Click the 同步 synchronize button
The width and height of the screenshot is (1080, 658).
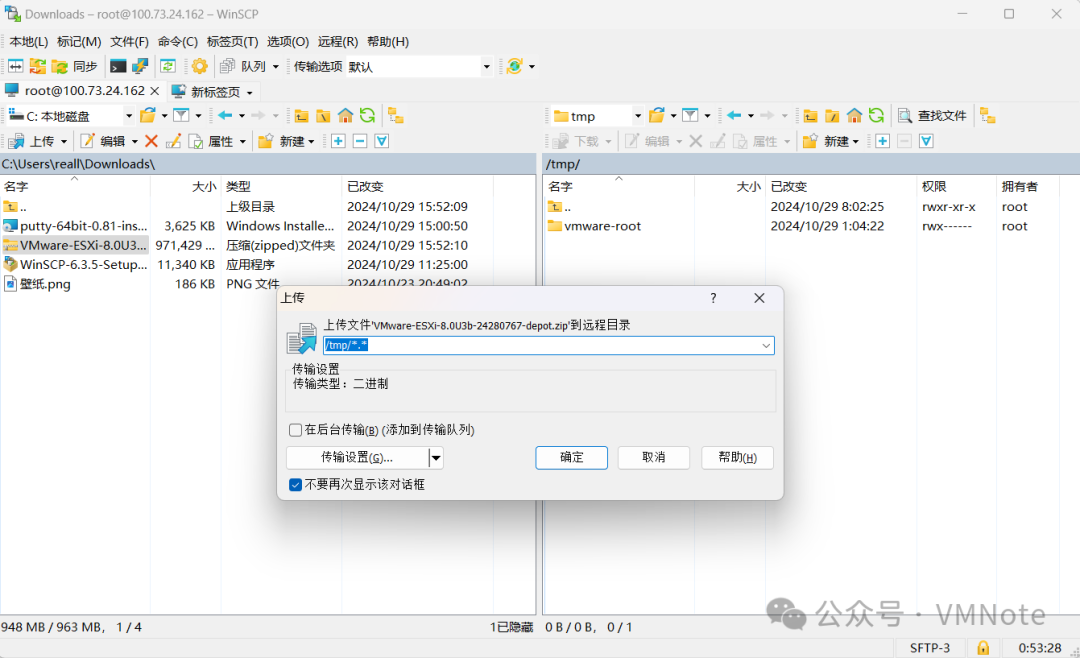pos(75,66)
